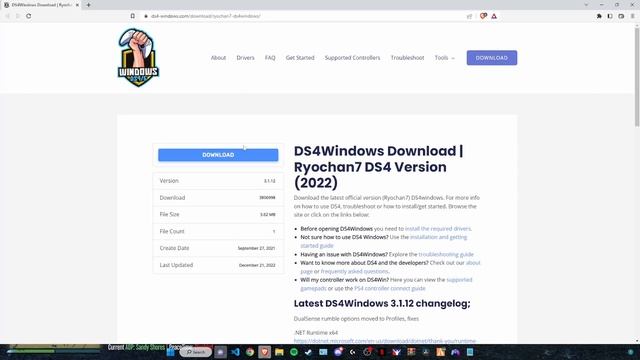Viewport: 640px width, 360px height.
Task: Open the 'supported gamepads' link
Action: pyautogui.click(x=459, y=280)
